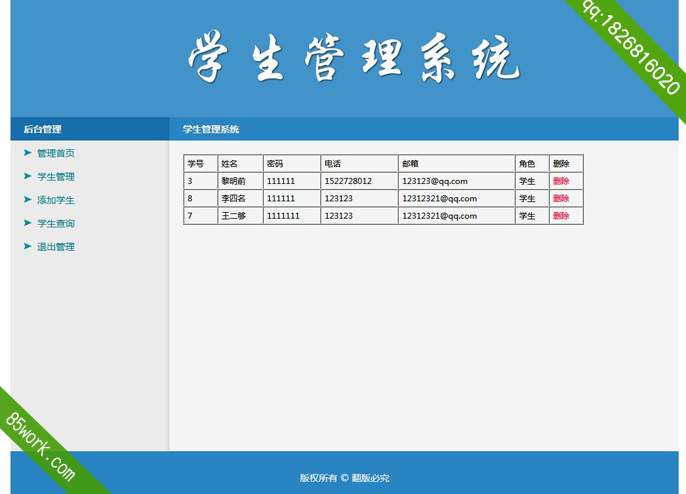The width and height of the screenshot is (686, 494).
Task: Click the arrow icon beside 管理首页
Action: click(28, 153)
